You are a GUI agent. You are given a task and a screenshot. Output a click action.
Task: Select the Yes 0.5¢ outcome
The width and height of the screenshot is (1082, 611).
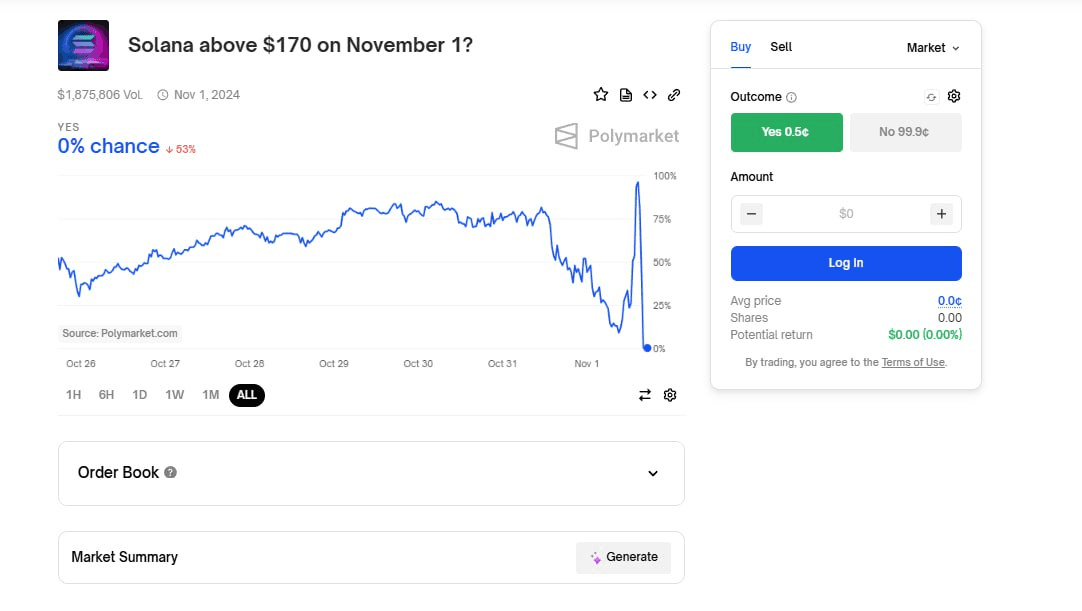coord(787,132)
